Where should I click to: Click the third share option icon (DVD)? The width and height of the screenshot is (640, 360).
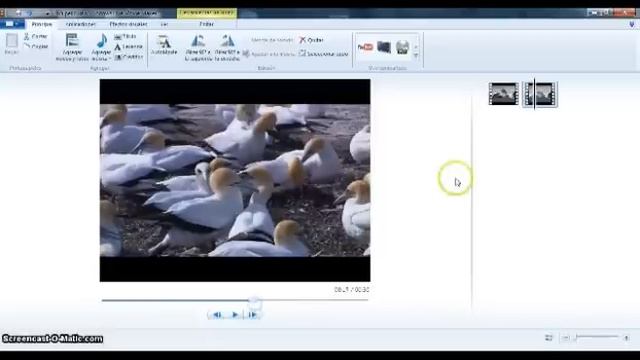pyautogui.click(x=402, y=47)
